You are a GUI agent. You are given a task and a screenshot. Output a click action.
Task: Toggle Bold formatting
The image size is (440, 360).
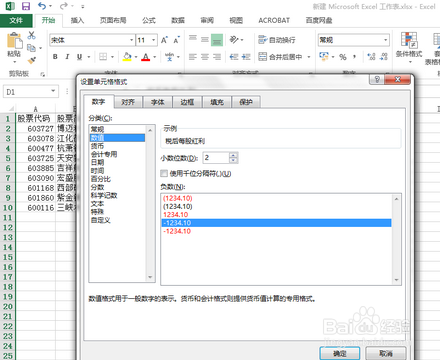click(x=55, y=57)
